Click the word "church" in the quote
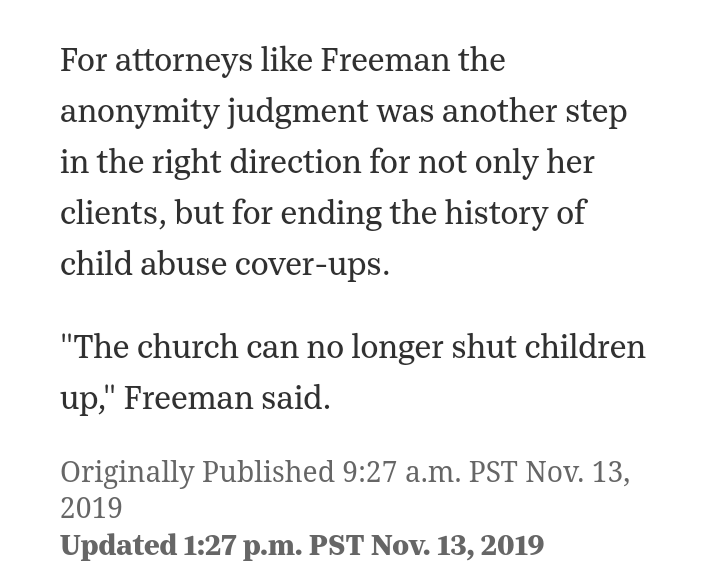The image size is (720, 569). tap(187, 347)
